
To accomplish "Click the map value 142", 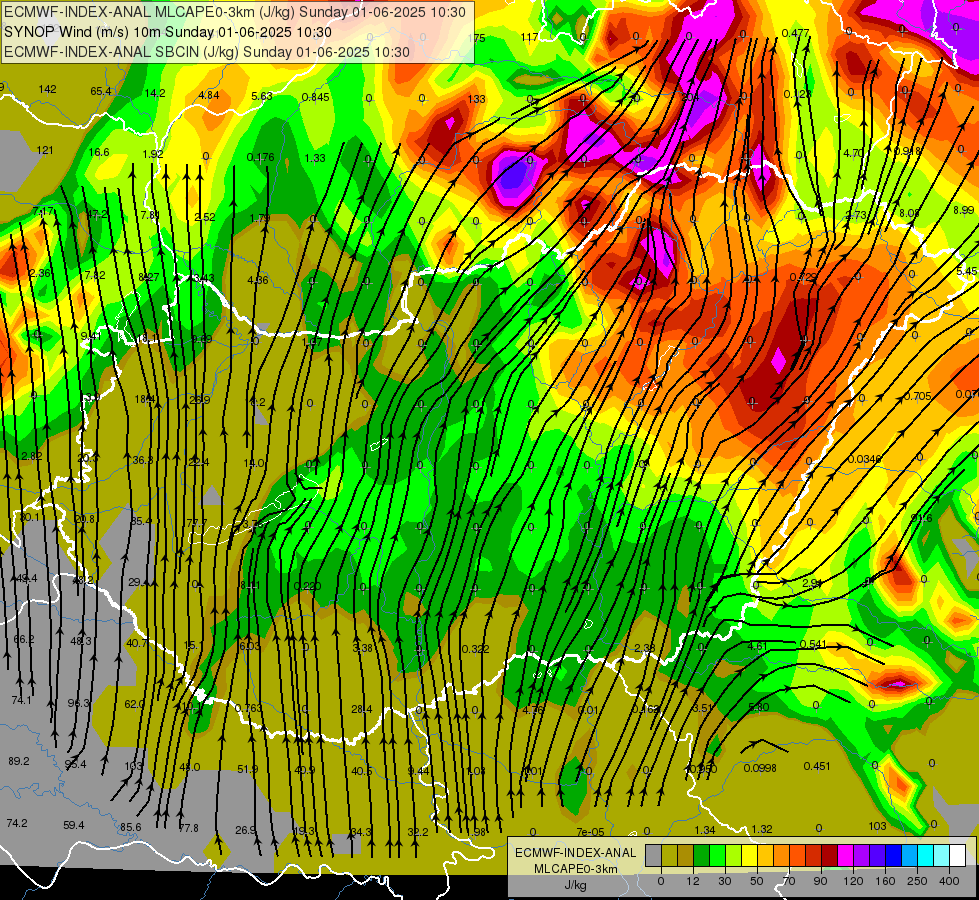I will [47, 89].
